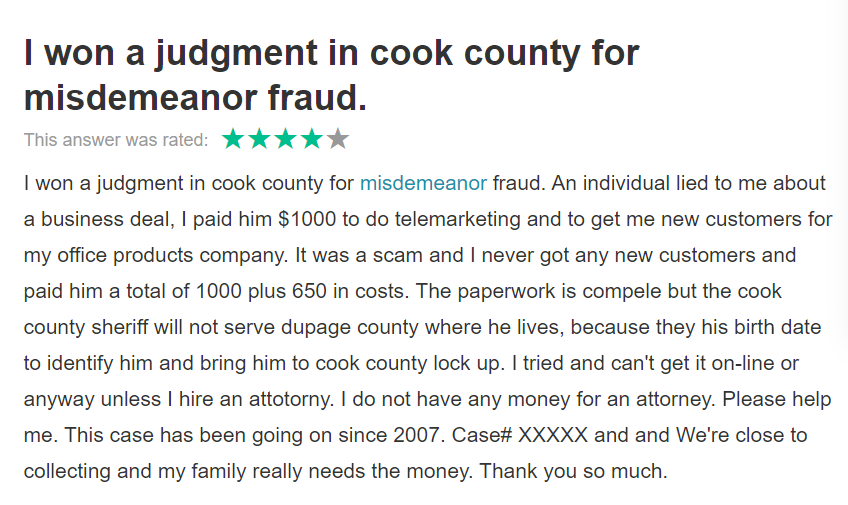
Task: Click the third green rating star
Action: pyautogui.click(x=286, y=139)
